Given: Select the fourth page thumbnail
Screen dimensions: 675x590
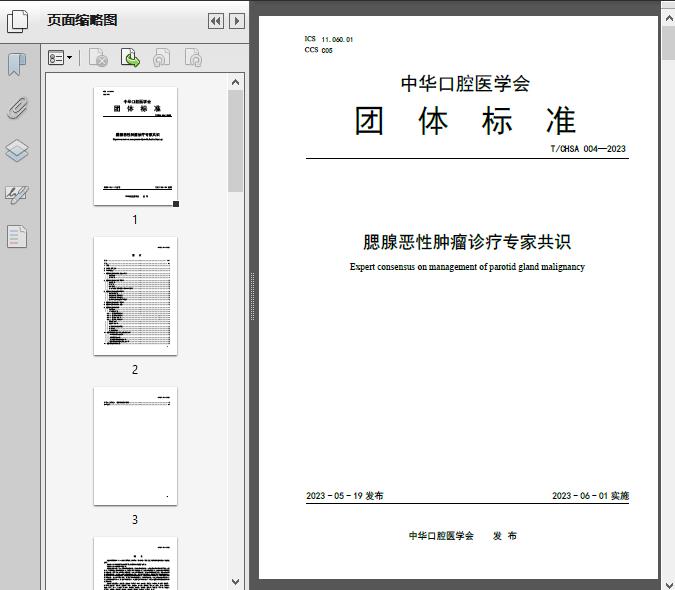Looking at the screenshot, I should pos(135,563).
